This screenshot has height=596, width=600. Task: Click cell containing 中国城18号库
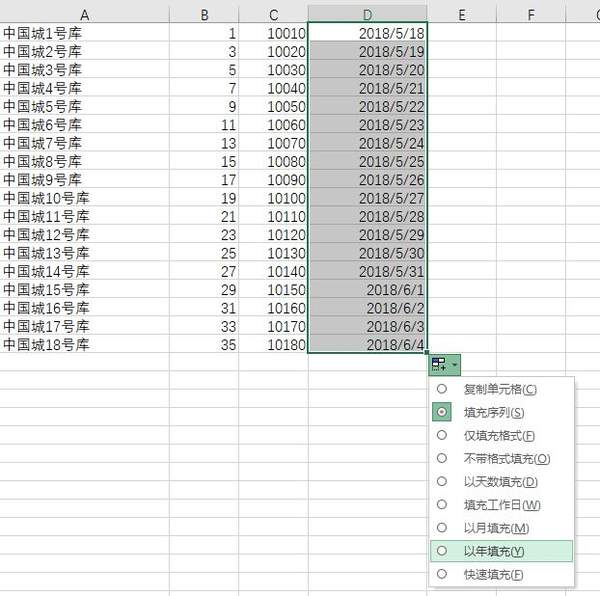(x=85, y=344)
